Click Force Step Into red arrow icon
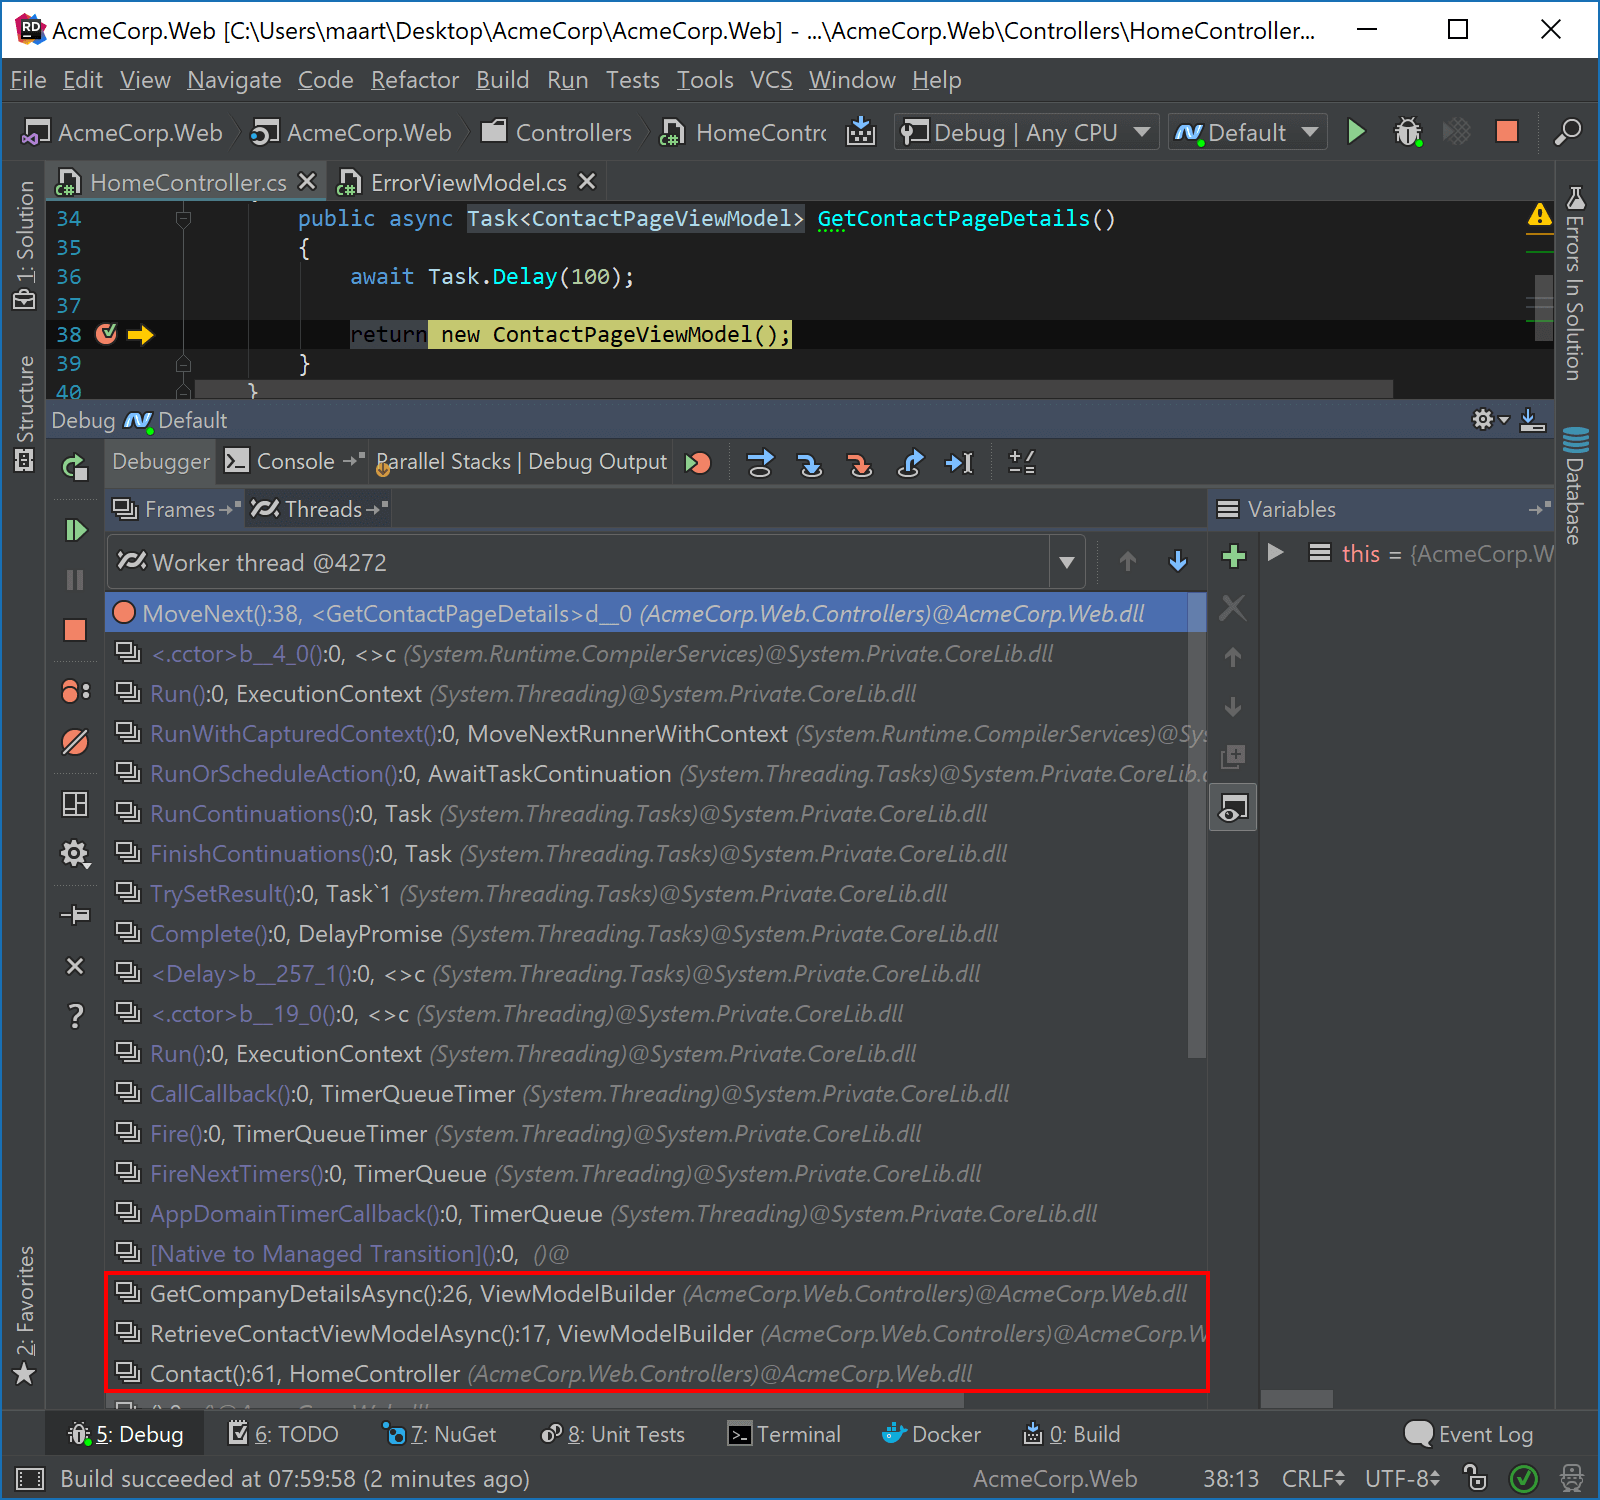This screenshot has width=1600, height=1500. (x=860, y=462)
